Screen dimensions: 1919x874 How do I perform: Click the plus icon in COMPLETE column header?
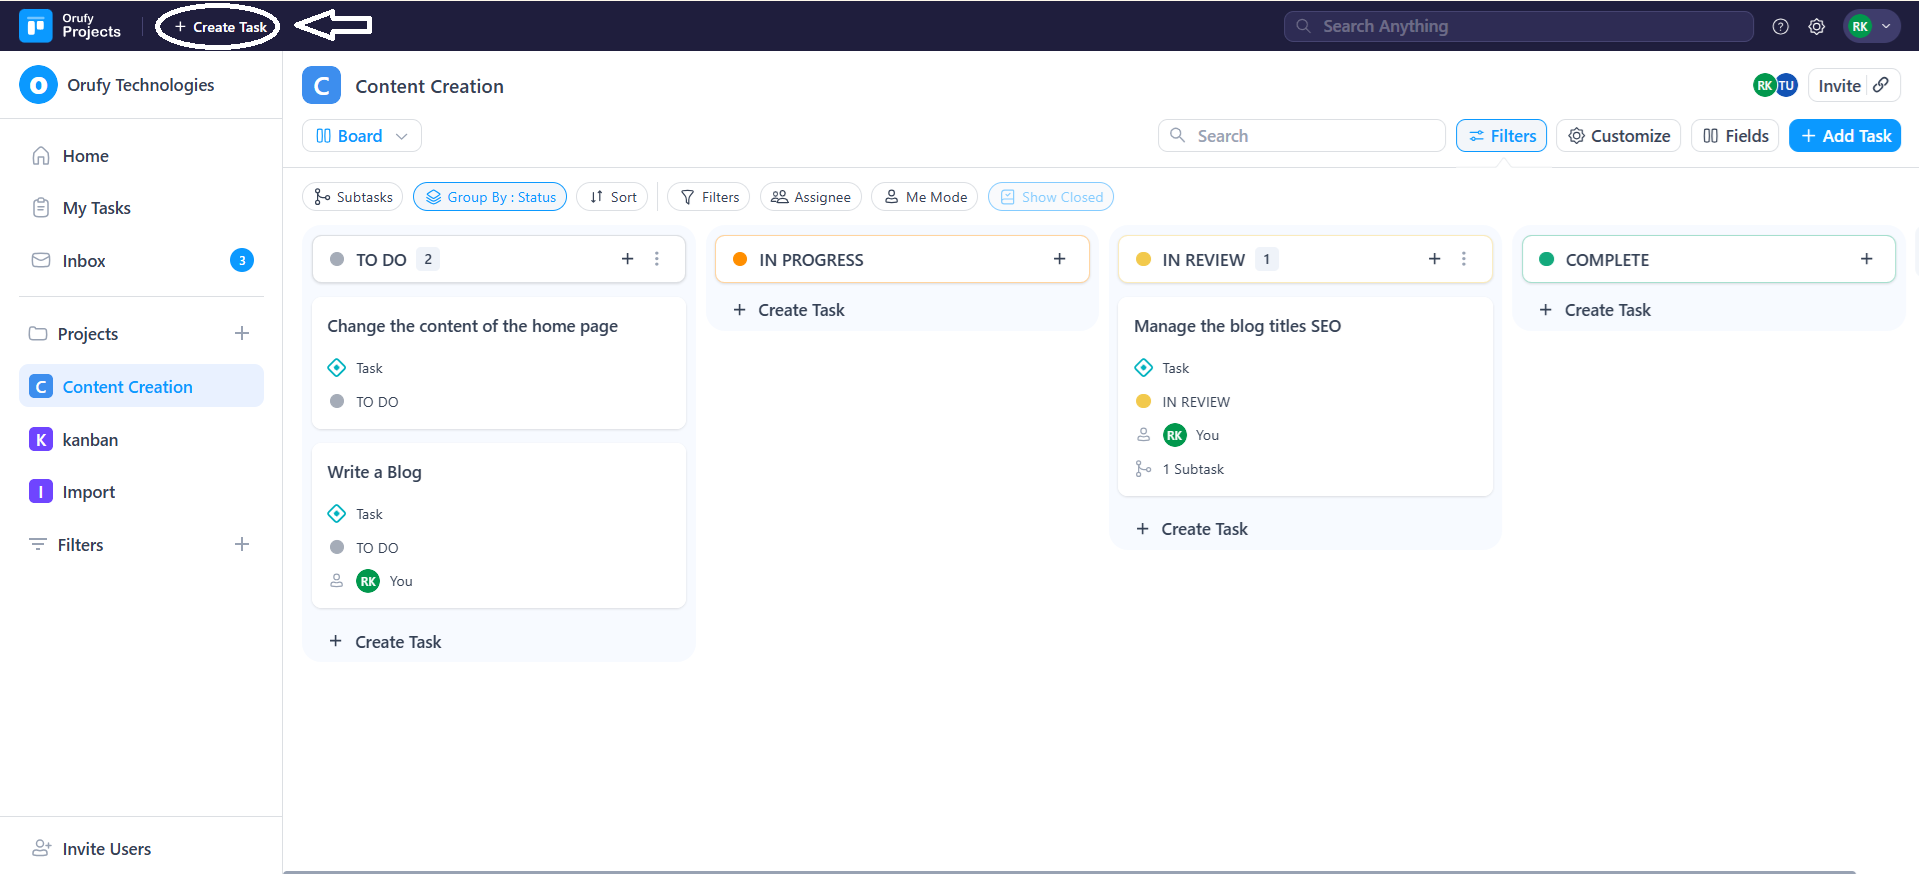1866,259
